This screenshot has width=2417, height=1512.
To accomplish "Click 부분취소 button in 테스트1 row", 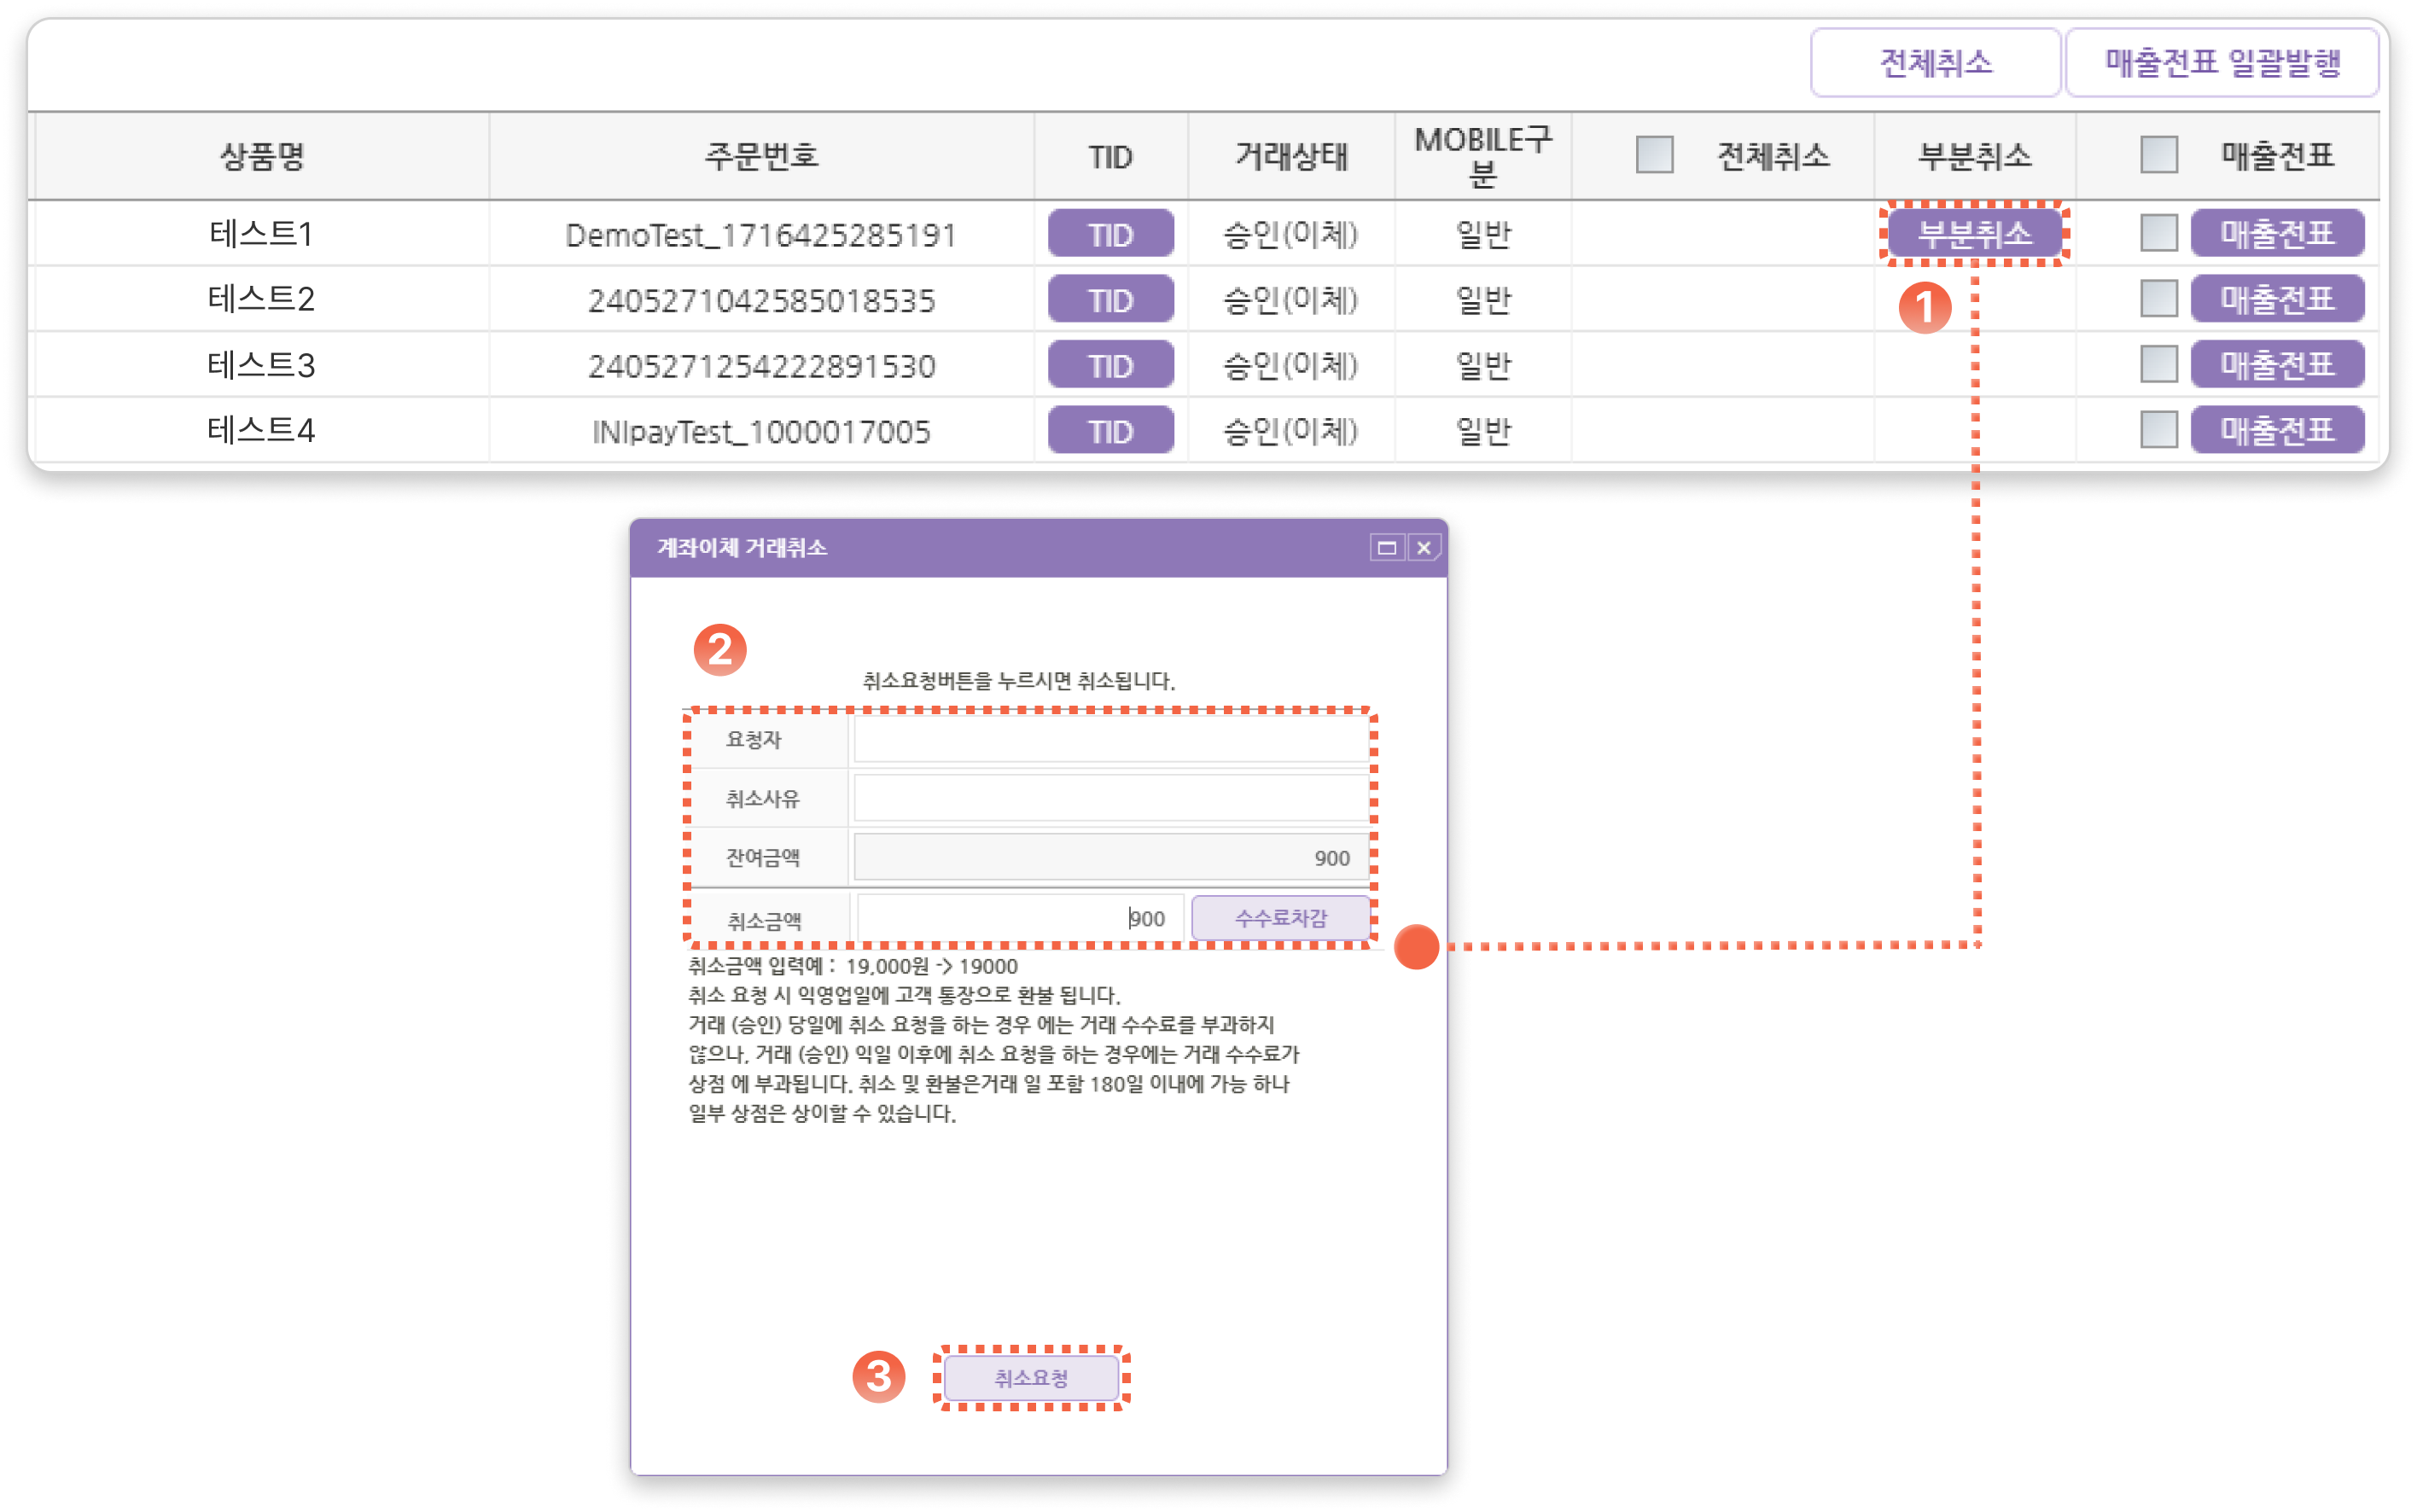I will coord(1974,234).
